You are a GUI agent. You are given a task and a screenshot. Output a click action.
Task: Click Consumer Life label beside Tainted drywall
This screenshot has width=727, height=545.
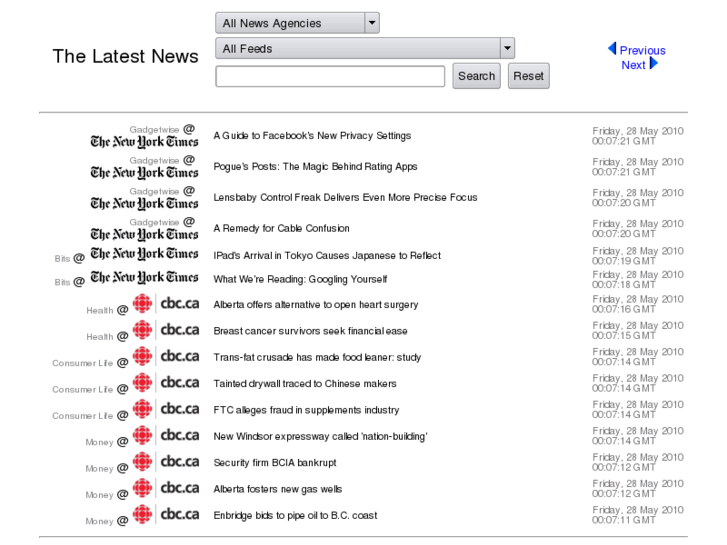pyautogui.click(x=83, y=390)
